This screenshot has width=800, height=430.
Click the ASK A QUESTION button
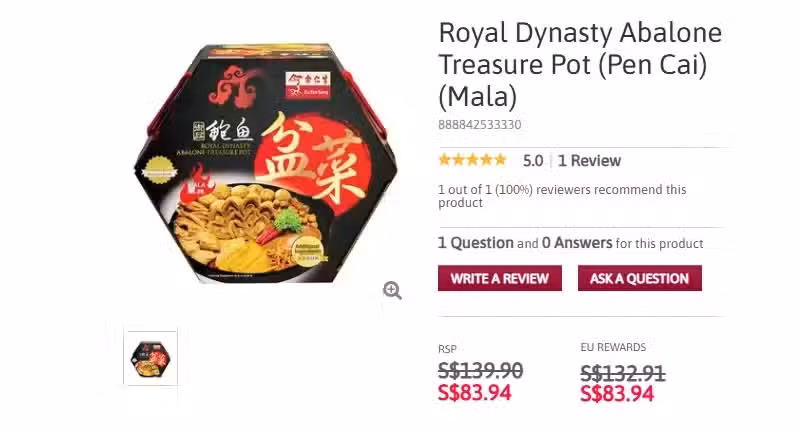pos(639,279)
